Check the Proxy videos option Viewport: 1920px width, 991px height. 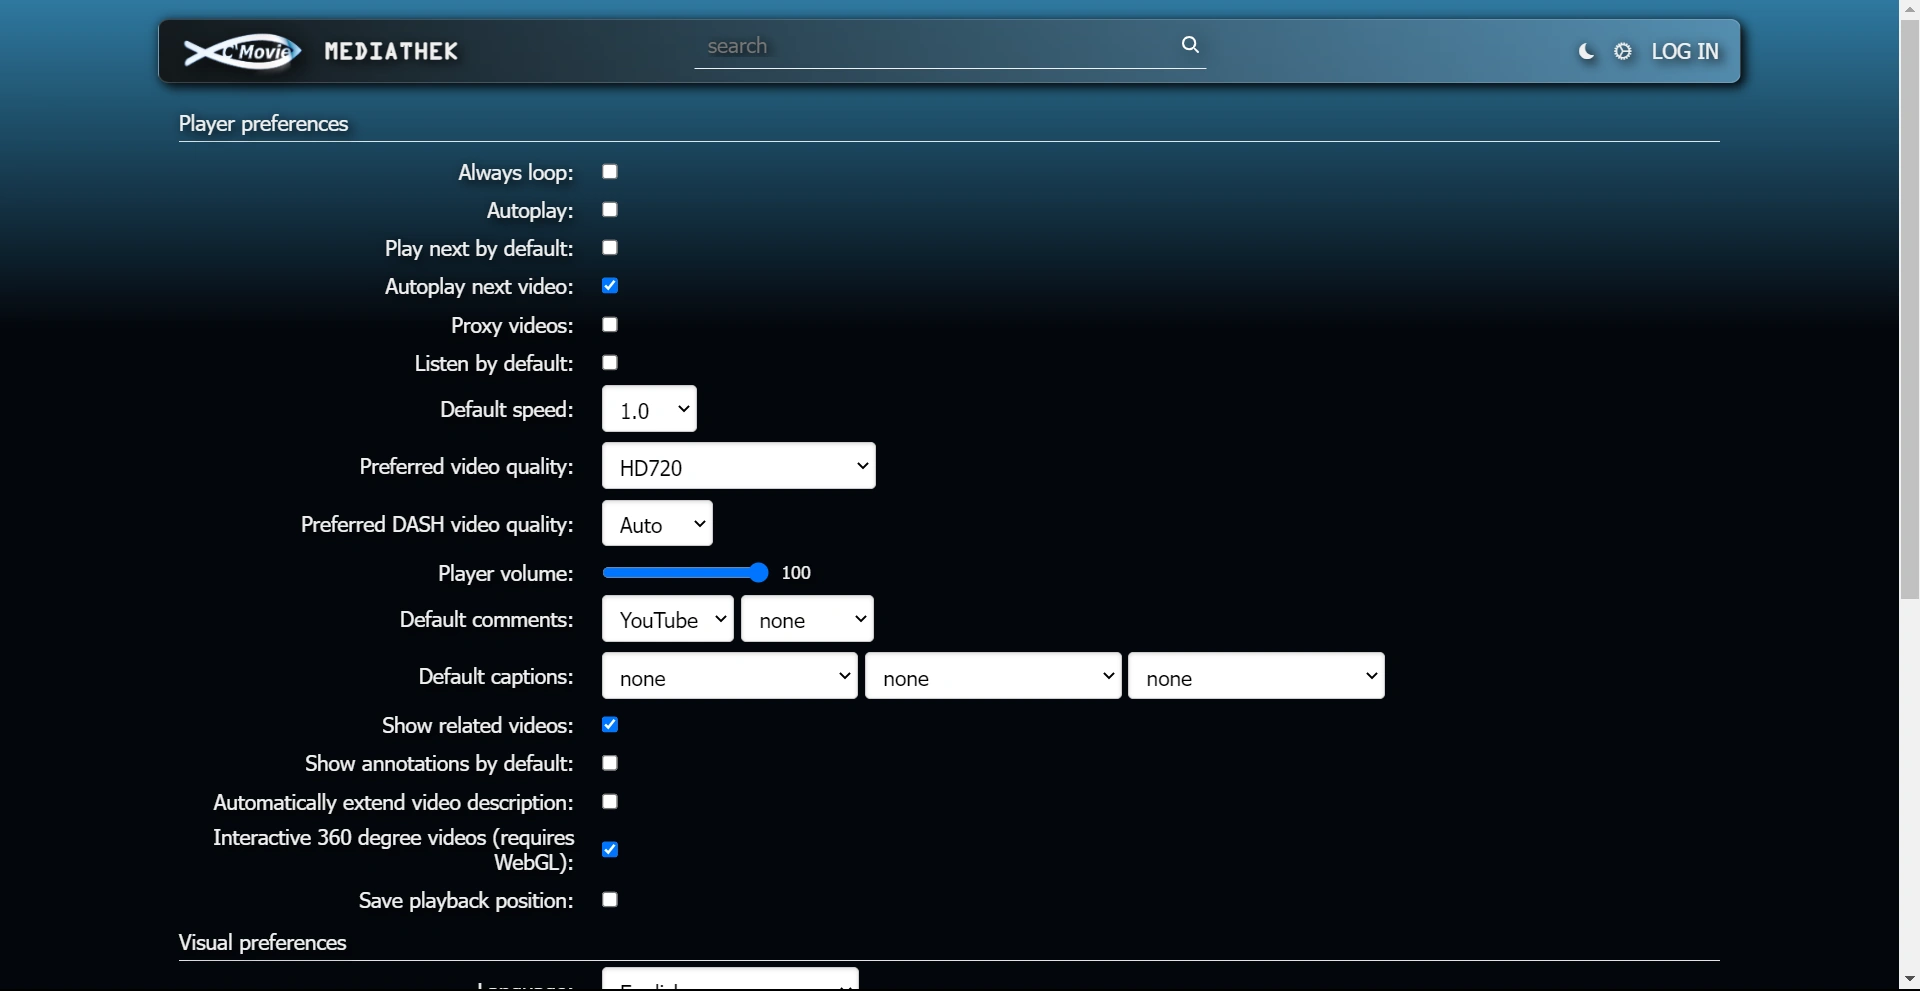click(x=610, y=325)
